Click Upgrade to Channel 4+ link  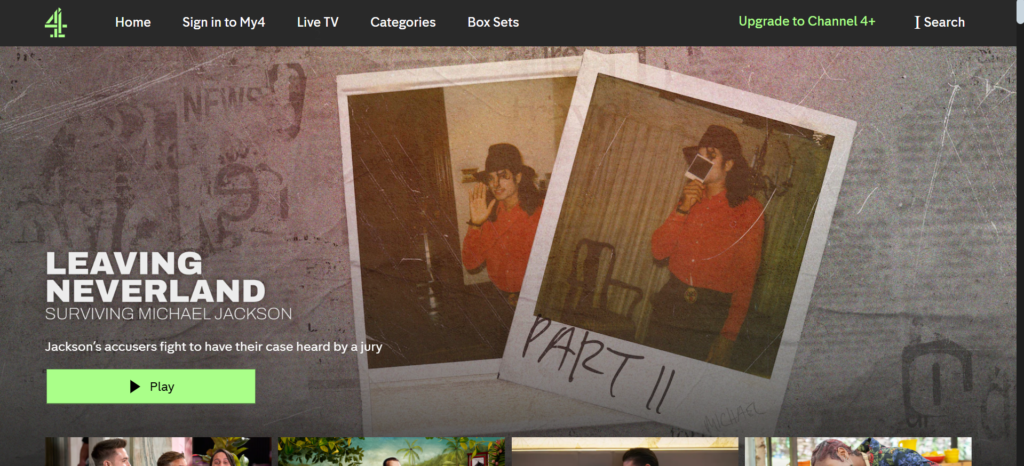click(807, 22)
